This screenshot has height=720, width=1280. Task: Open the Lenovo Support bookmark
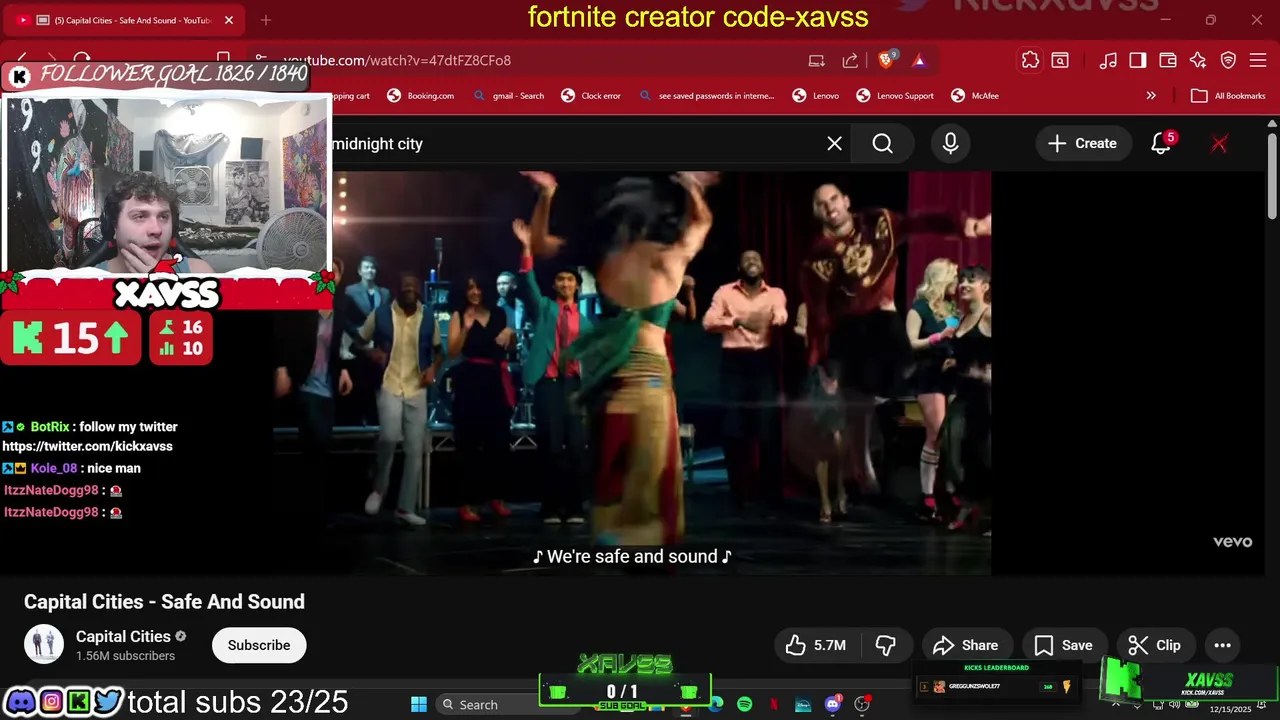click(895, 96)
